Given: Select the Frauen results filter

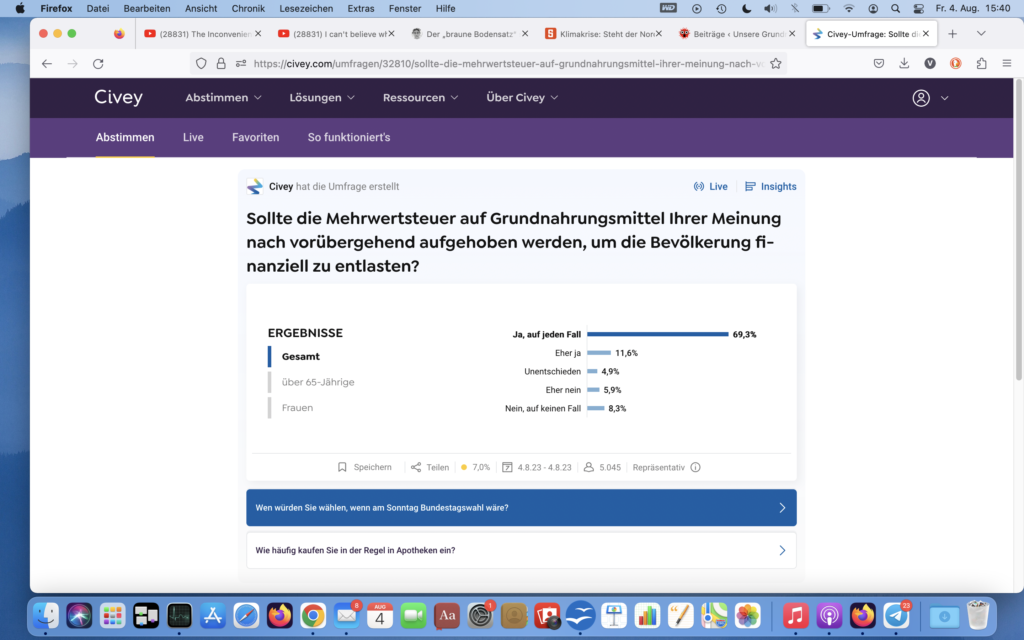Looking at the screenshot, I should coord(297,408).
